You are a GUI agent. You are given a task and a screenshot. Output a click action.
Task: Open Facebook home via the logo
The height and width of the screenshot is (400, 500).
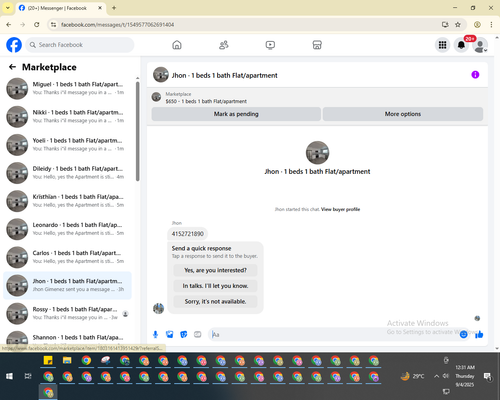(x=14, y=45)
